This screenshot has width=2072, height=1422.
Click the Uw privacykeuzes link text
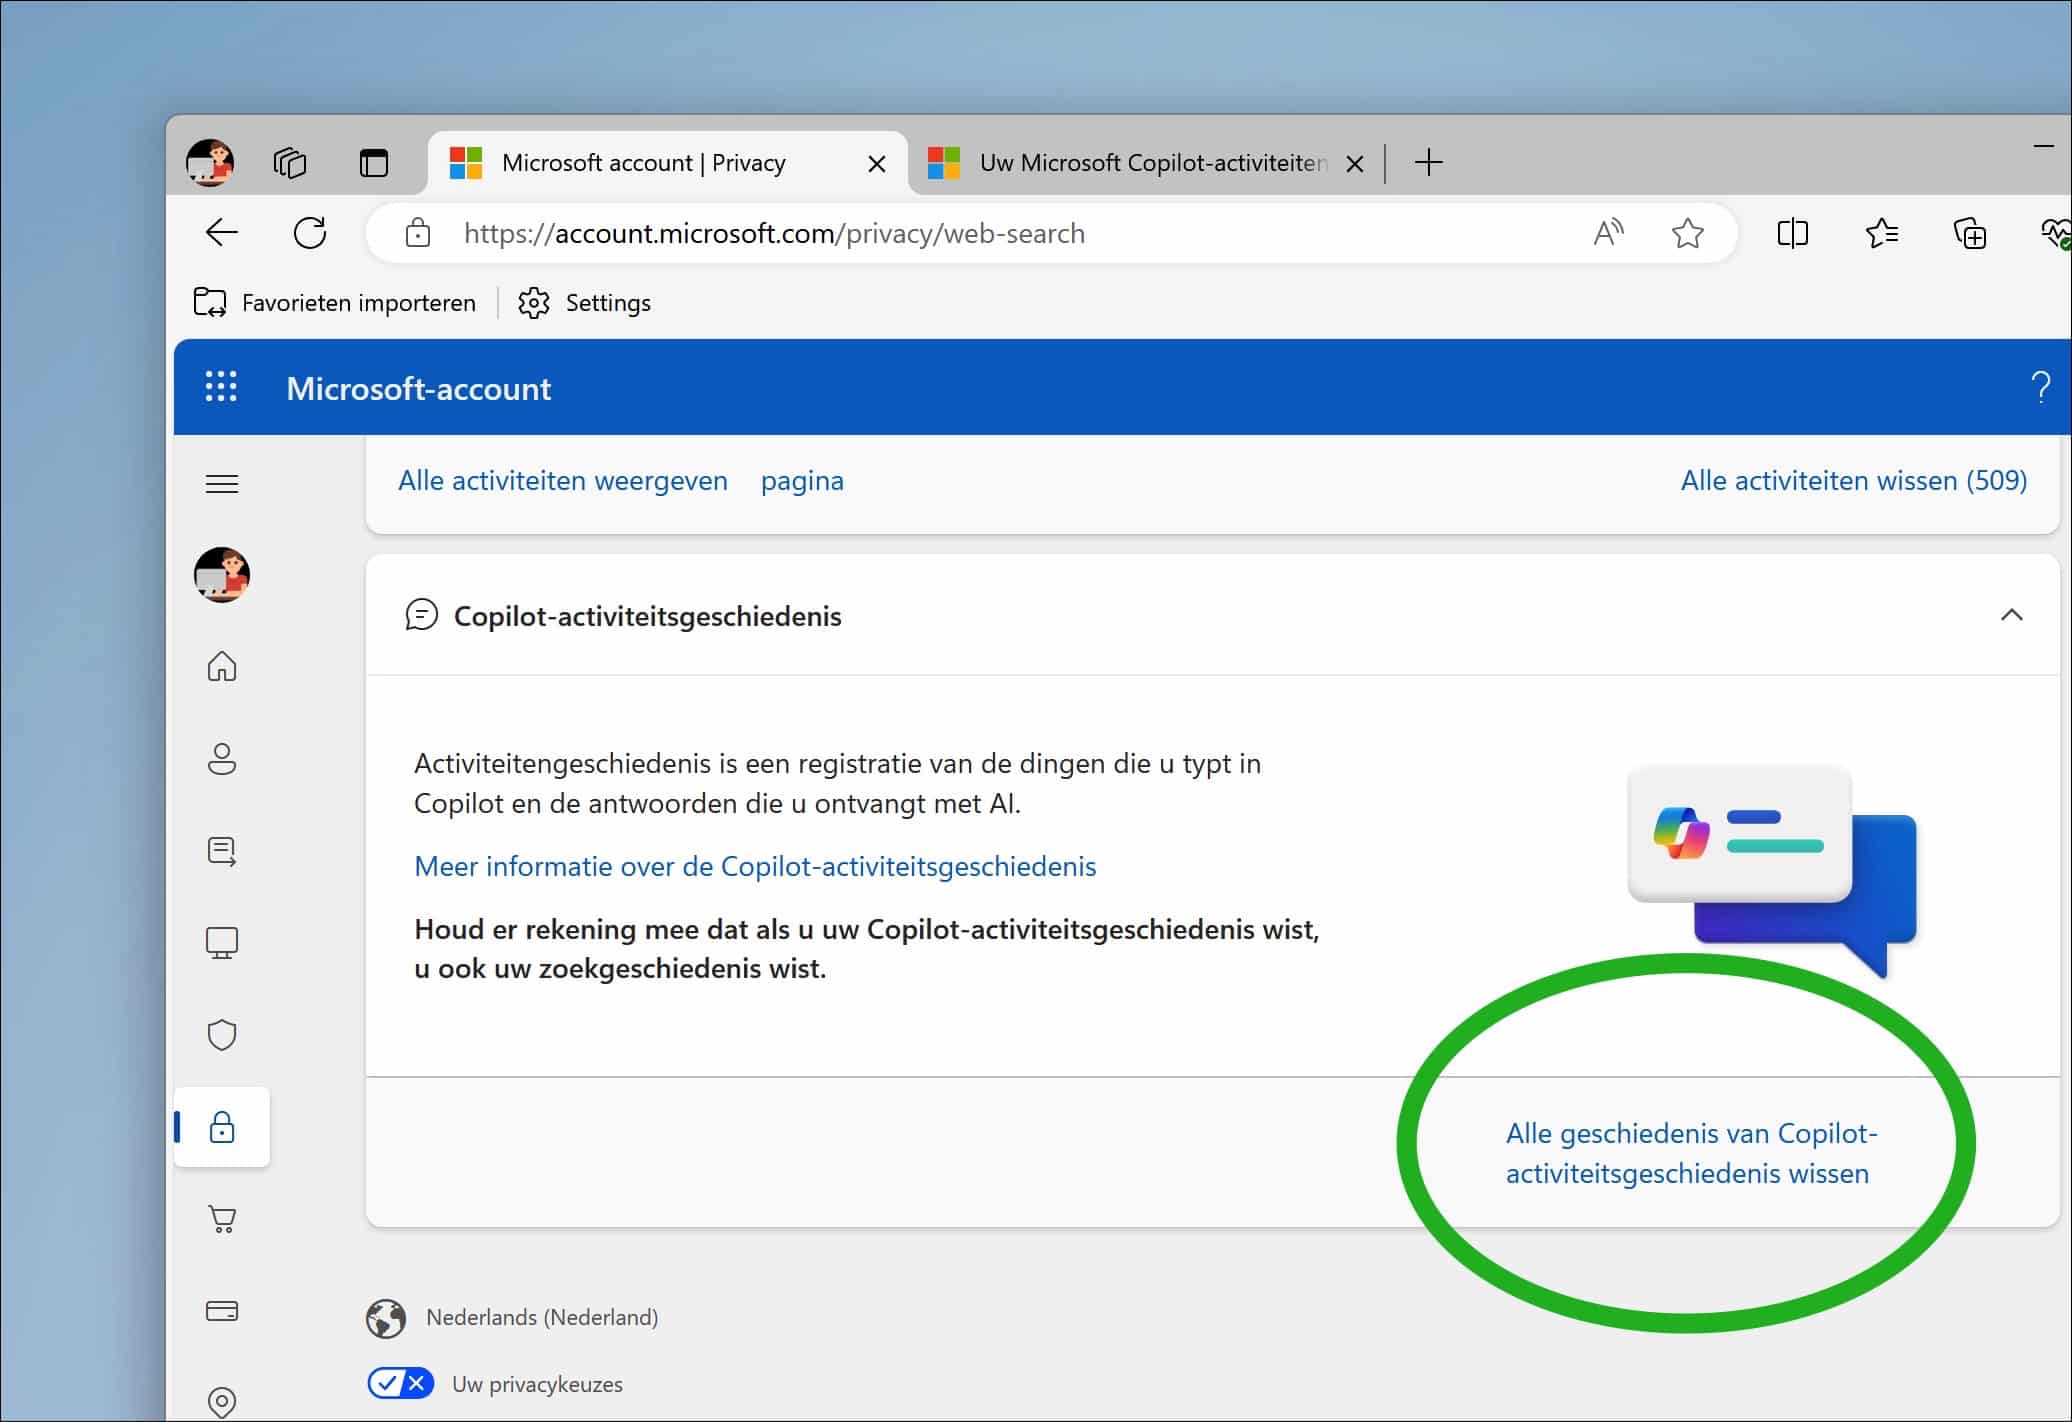(x=537, y=1385)
